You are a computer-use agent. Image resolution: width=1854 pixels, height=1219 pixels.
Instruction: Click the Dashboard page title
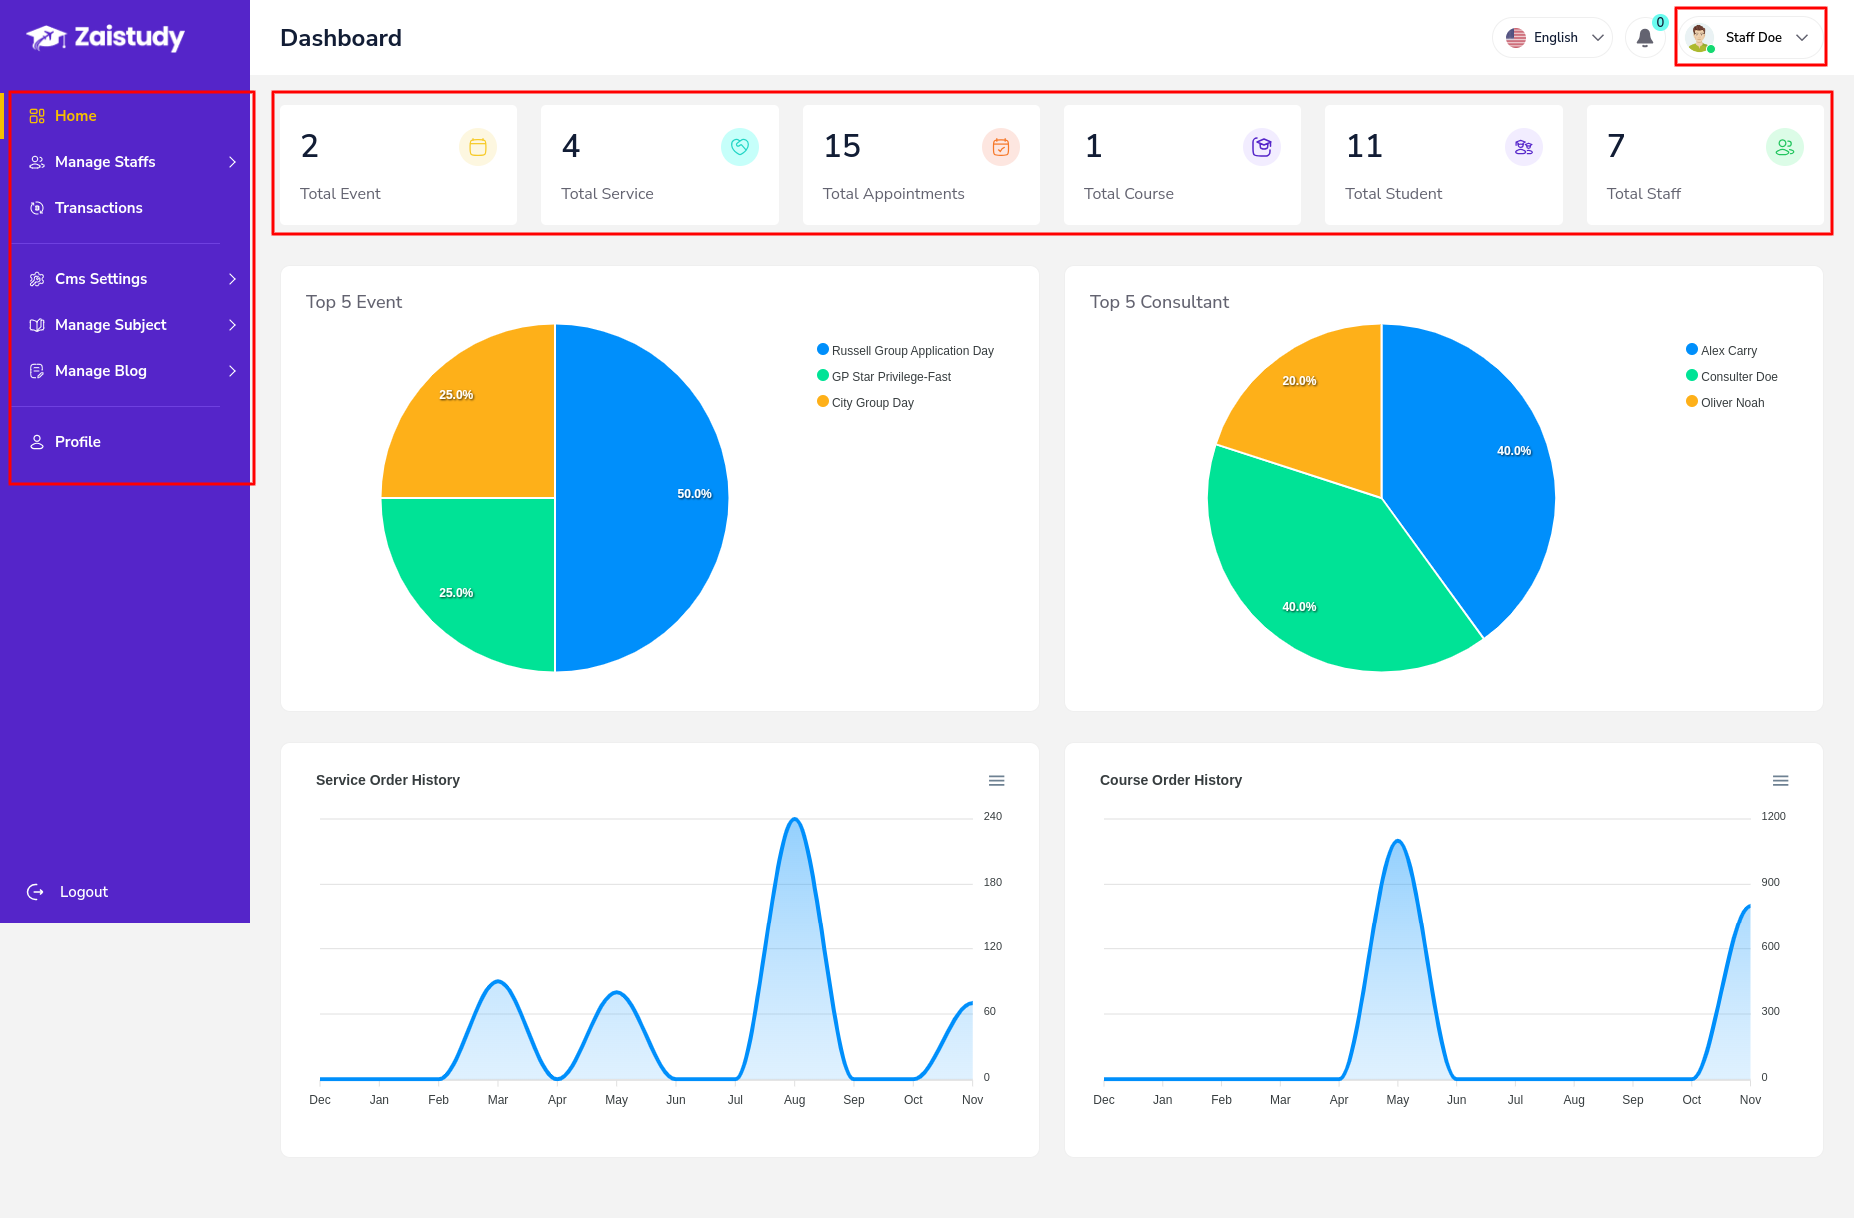coord(341,38)
